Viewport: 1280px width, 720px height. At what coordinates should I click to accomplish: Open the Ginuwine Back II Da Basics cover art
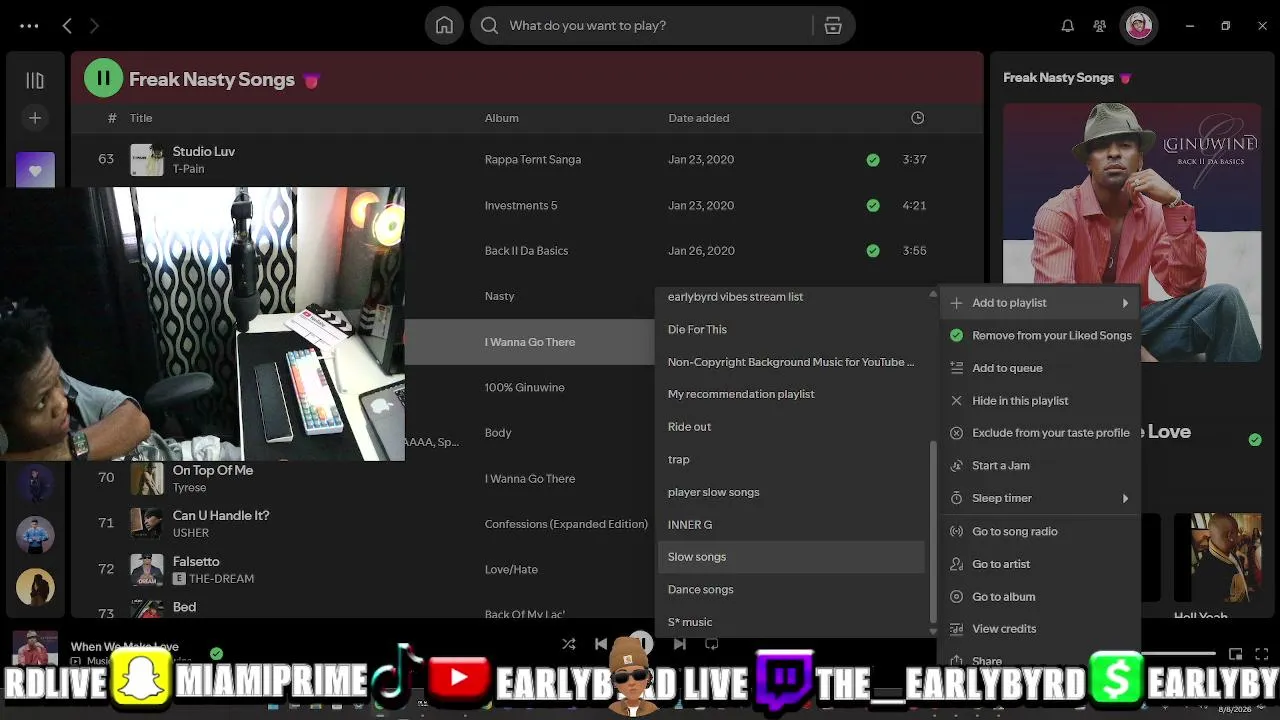click(x=1131, y=232)
